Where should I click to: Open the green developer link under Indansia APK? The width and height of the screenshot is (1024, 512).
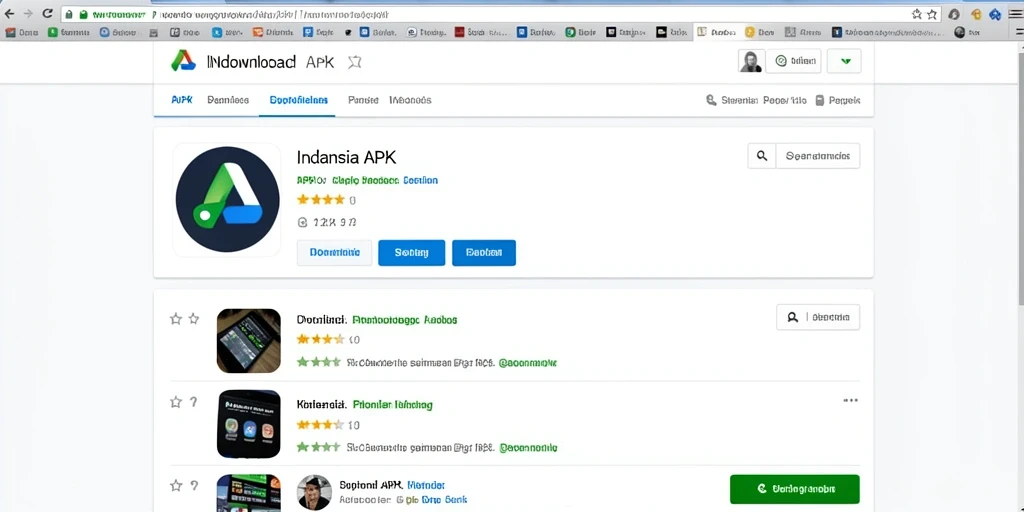[x=365, y=180]
